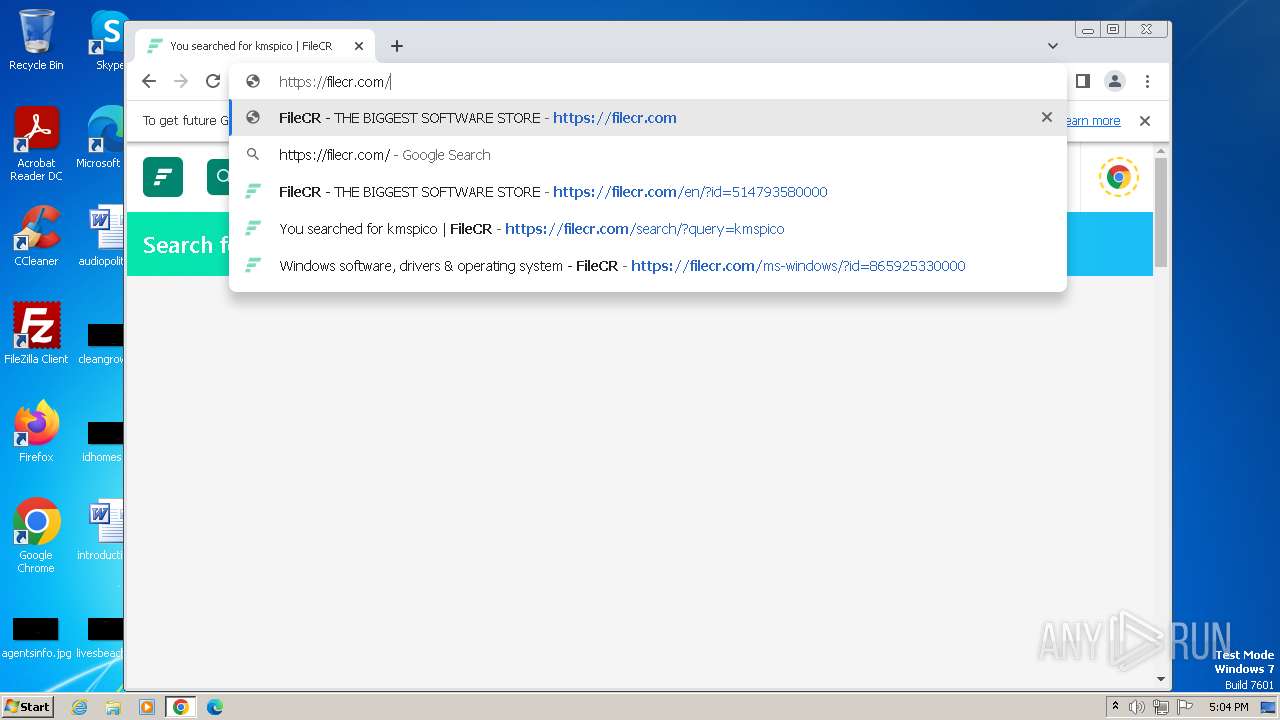Toggle the Chrome side panel icon
This screenshot has height=720, width=1280.
pos(1082,81)
